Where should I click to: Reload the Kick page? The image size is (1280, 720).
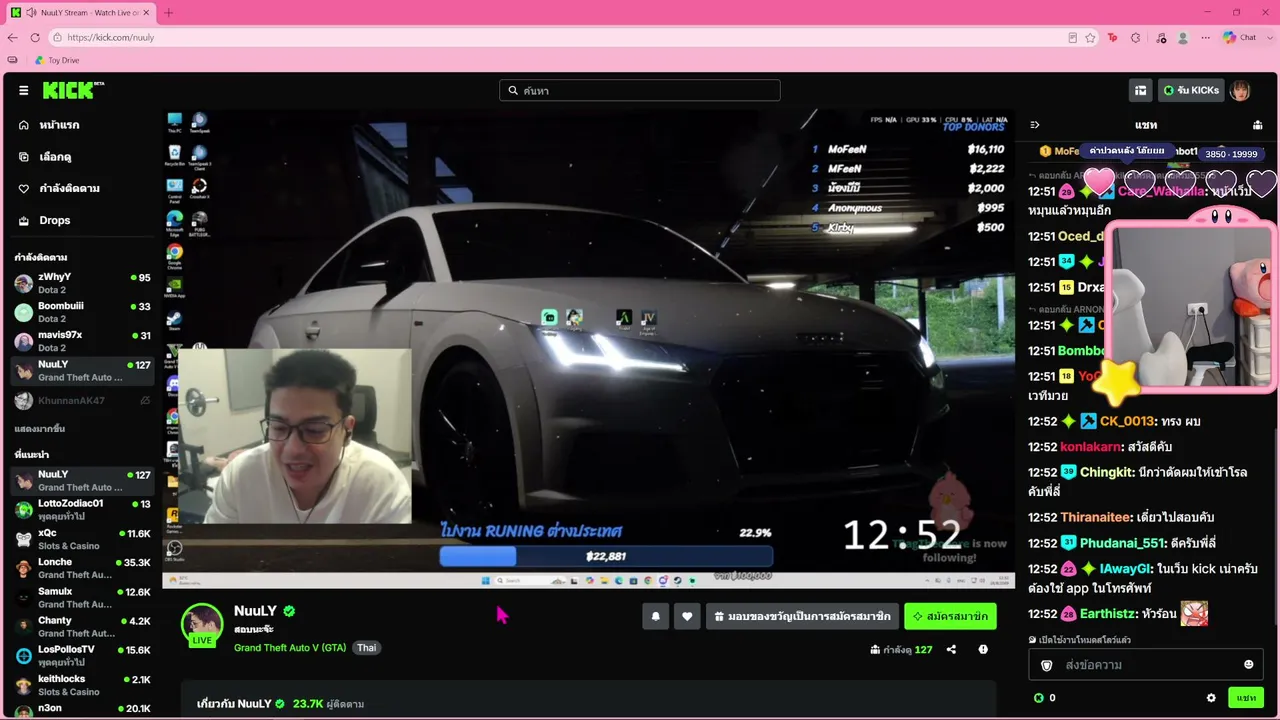point(35,37)
